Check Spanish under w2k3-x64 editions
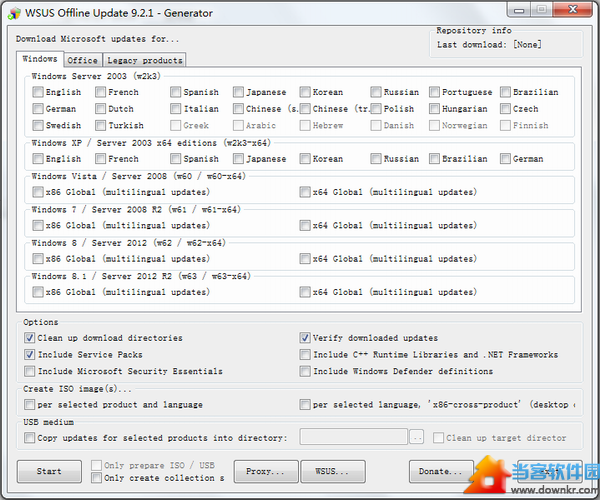Image resolution: width=600 pixels, height=500 pixels. [x=176, y=158]
